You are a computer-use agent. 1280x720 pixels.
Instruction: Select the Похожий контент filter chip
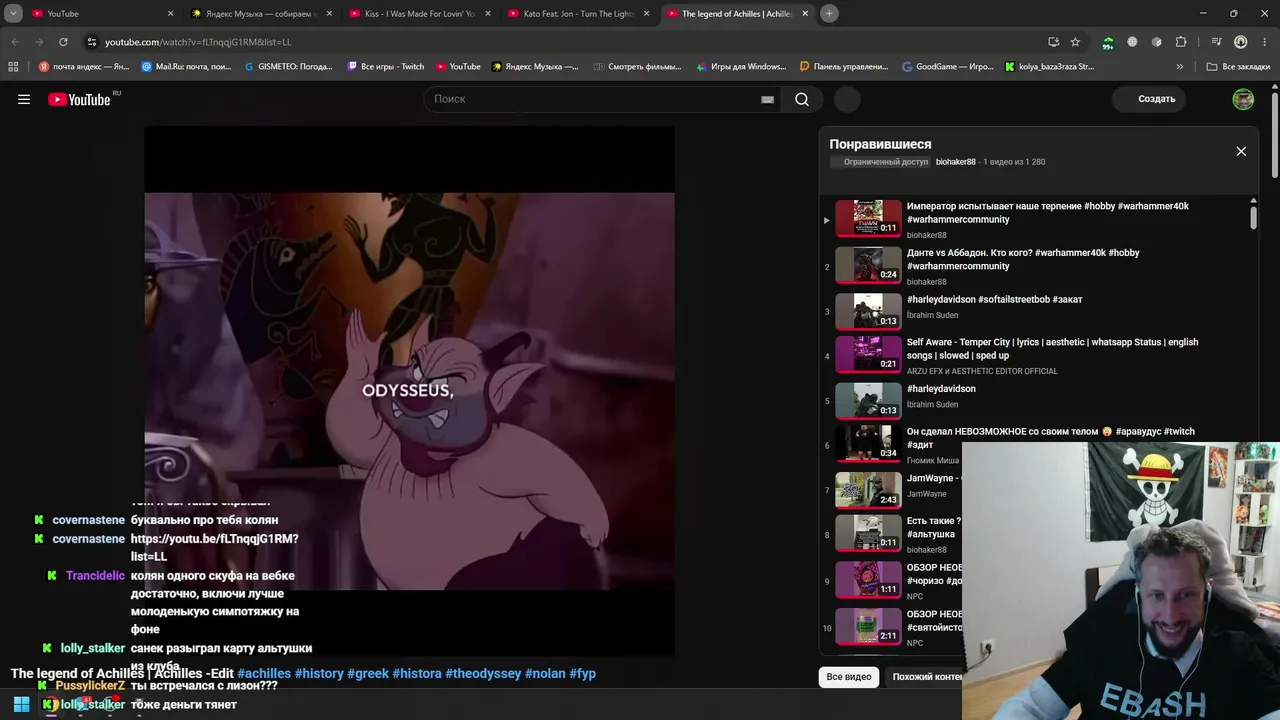pos(927,677)
